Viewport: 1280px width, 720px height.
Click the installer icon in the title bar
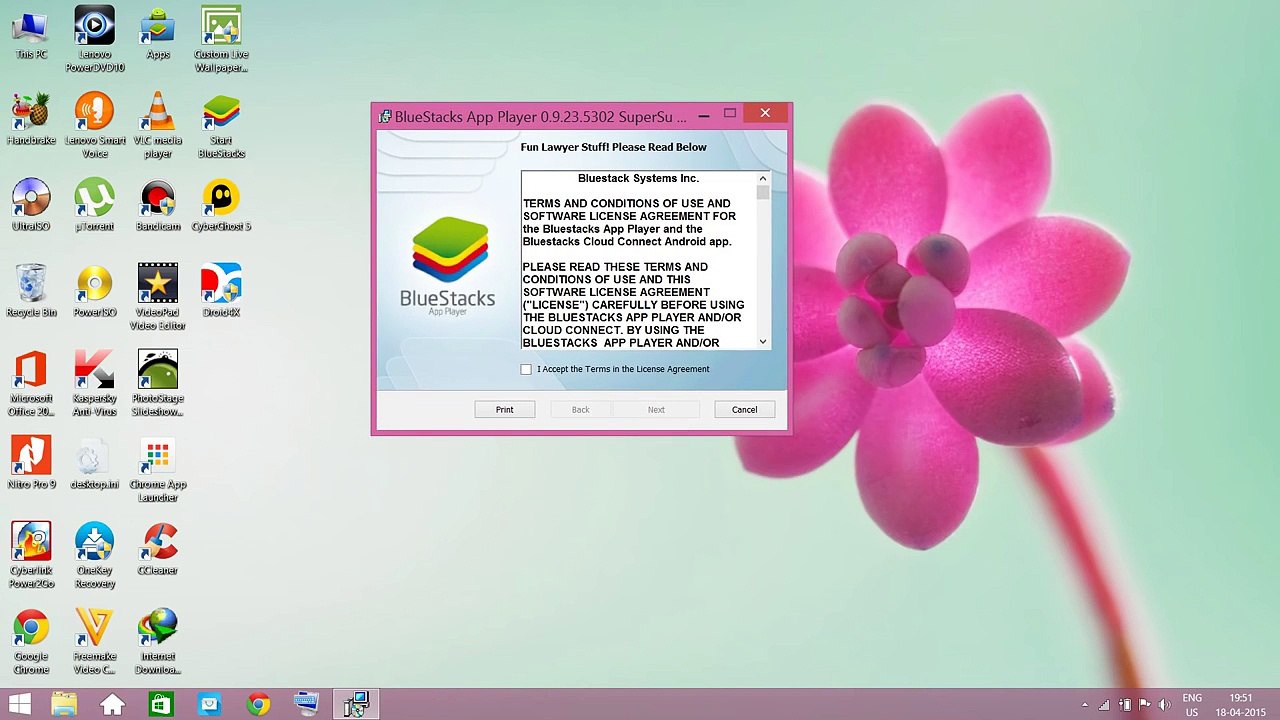384,117
